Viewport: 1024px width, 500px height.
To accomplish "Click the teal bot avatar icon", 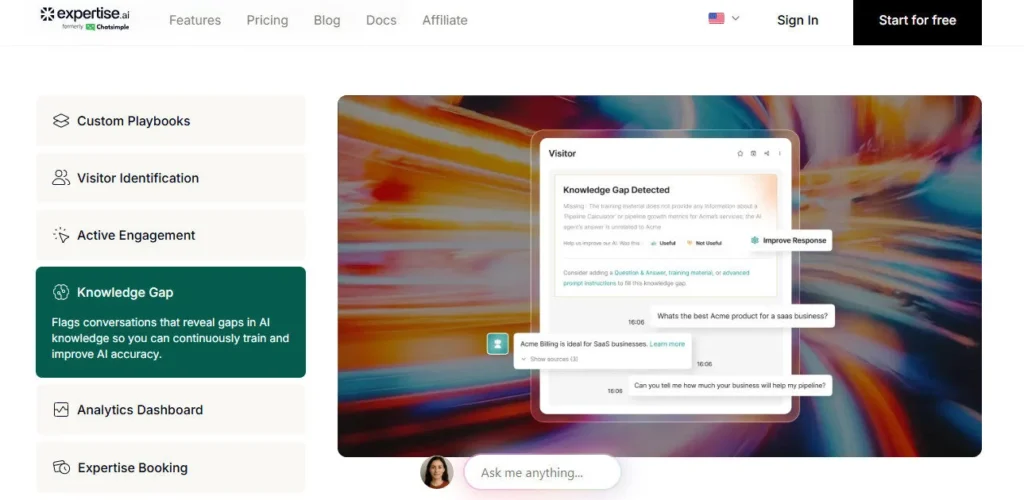I will click(498, 344).
